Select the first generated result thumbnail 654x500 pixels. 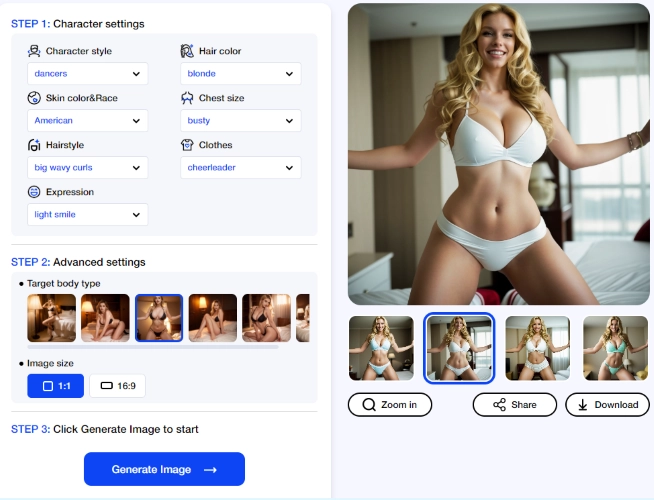pos(381,348)
